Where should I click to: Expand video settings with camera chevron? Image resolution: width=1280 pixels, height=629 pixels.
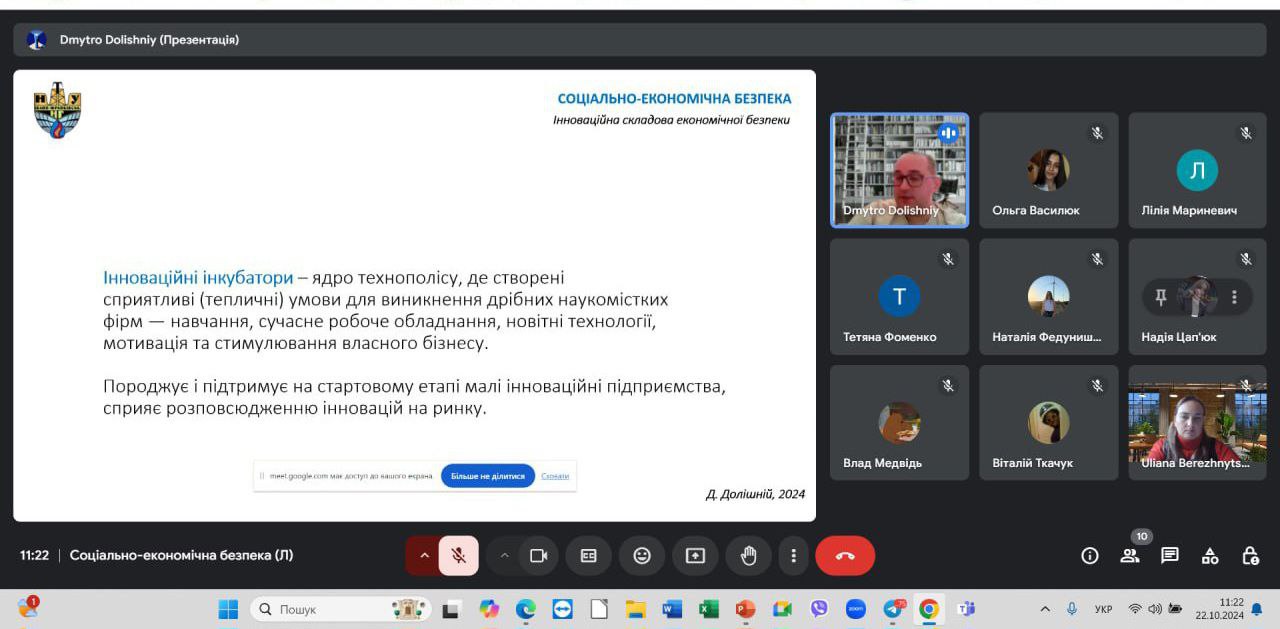coord(504,555)
